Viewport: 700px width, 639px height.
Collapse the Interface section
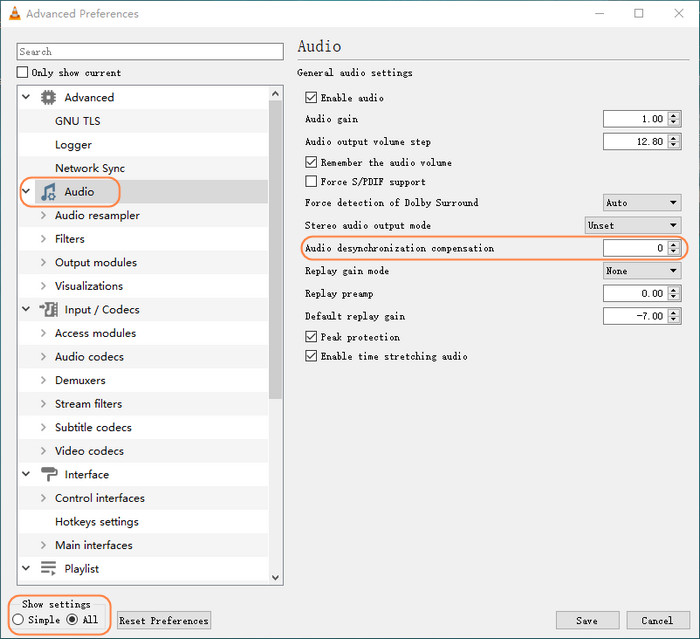26,474
